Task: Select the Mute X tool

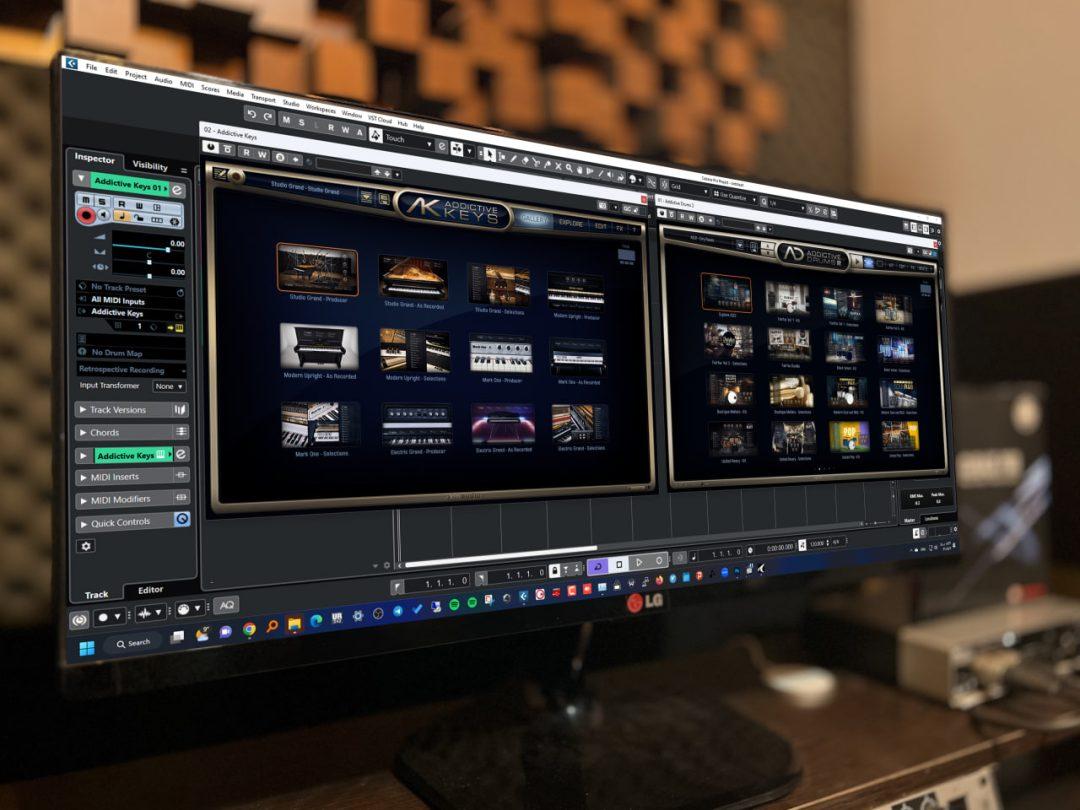Action: (558, 165)
